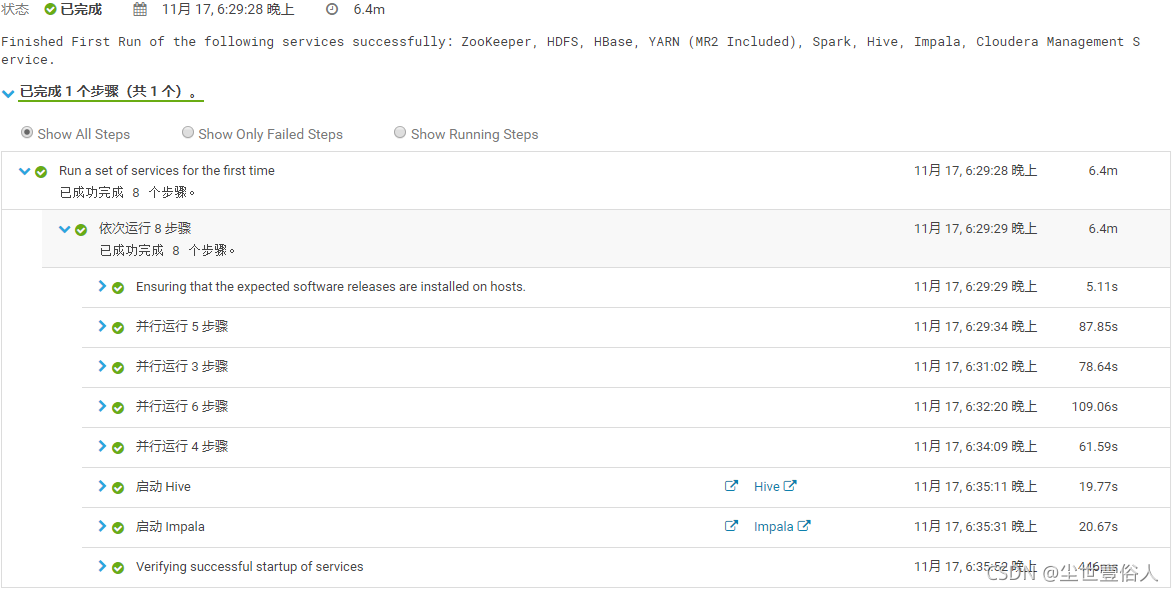1174x591 pixels.
Task: Click the Verifying successful startup of services text
Action: [x=249, y=567]
